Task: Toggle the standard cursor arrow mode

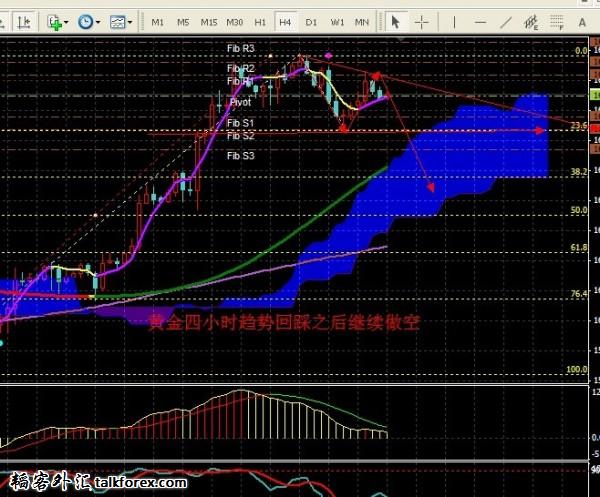Action: tap(397, 21)
